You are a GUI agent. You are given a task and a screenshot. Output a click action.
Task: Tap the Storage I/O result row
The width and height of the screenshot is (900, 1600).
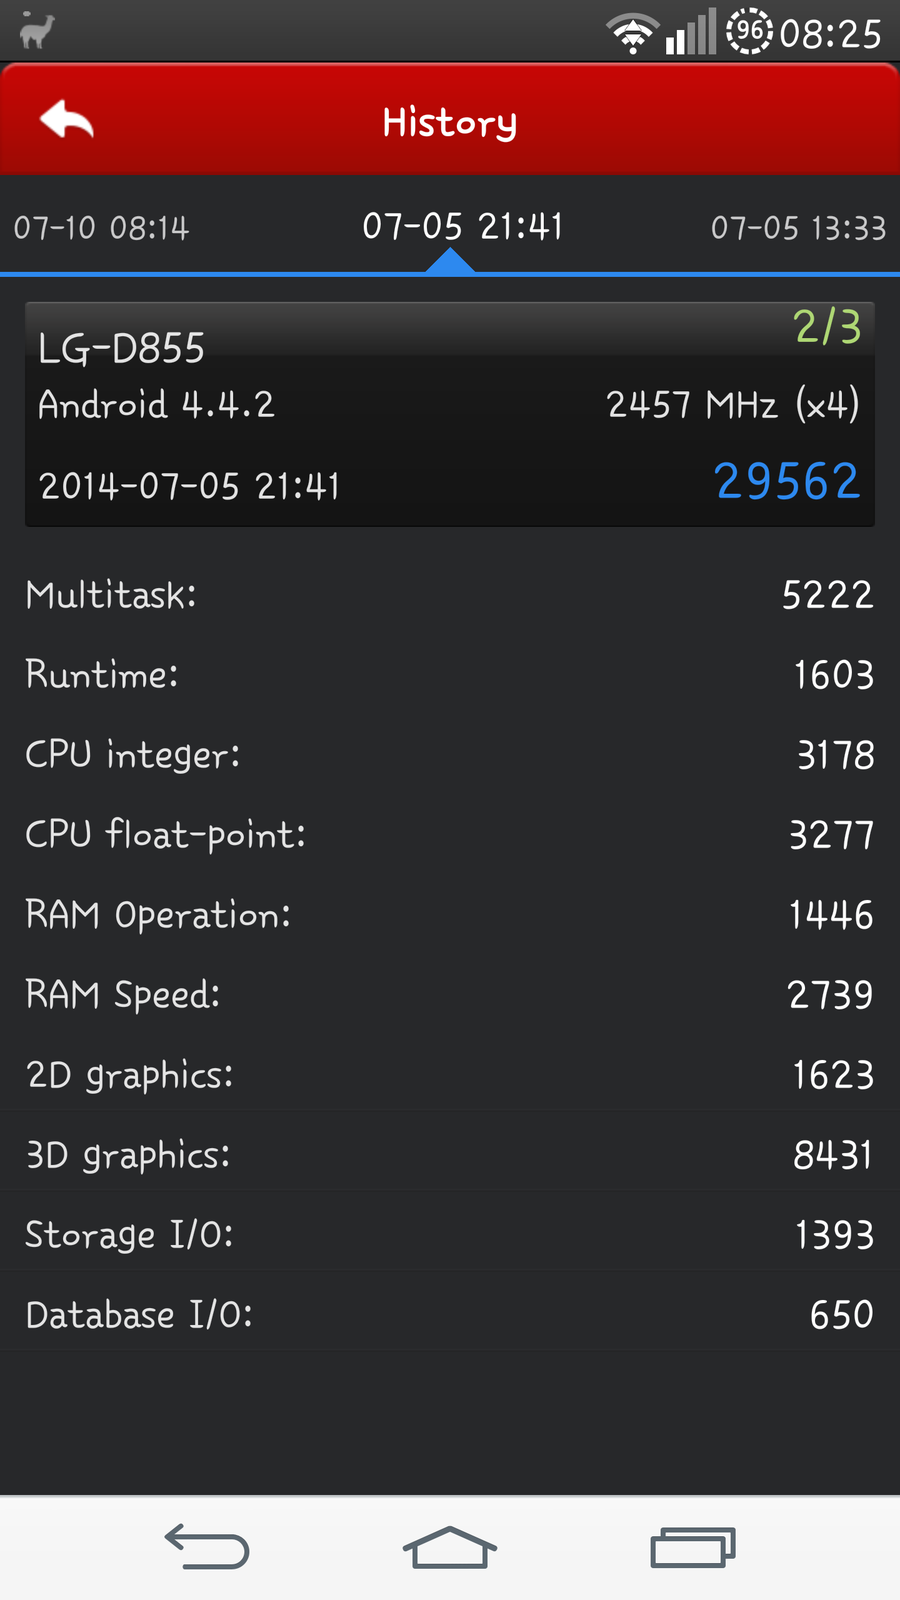pyautogui.click(x=450, y=1235)
